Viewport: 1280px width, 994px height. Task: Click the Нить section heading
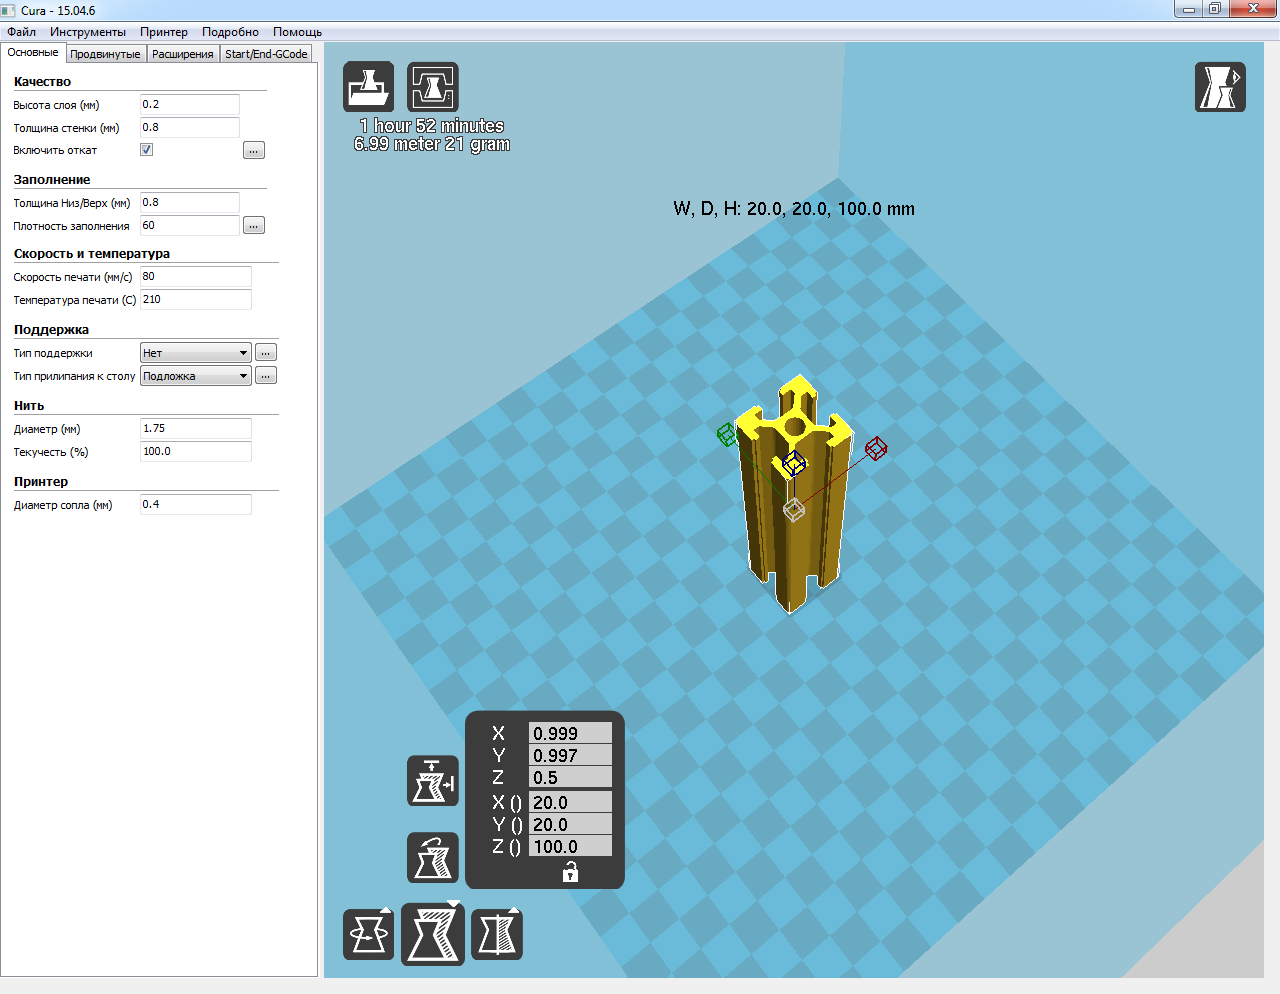coord(29,406)
